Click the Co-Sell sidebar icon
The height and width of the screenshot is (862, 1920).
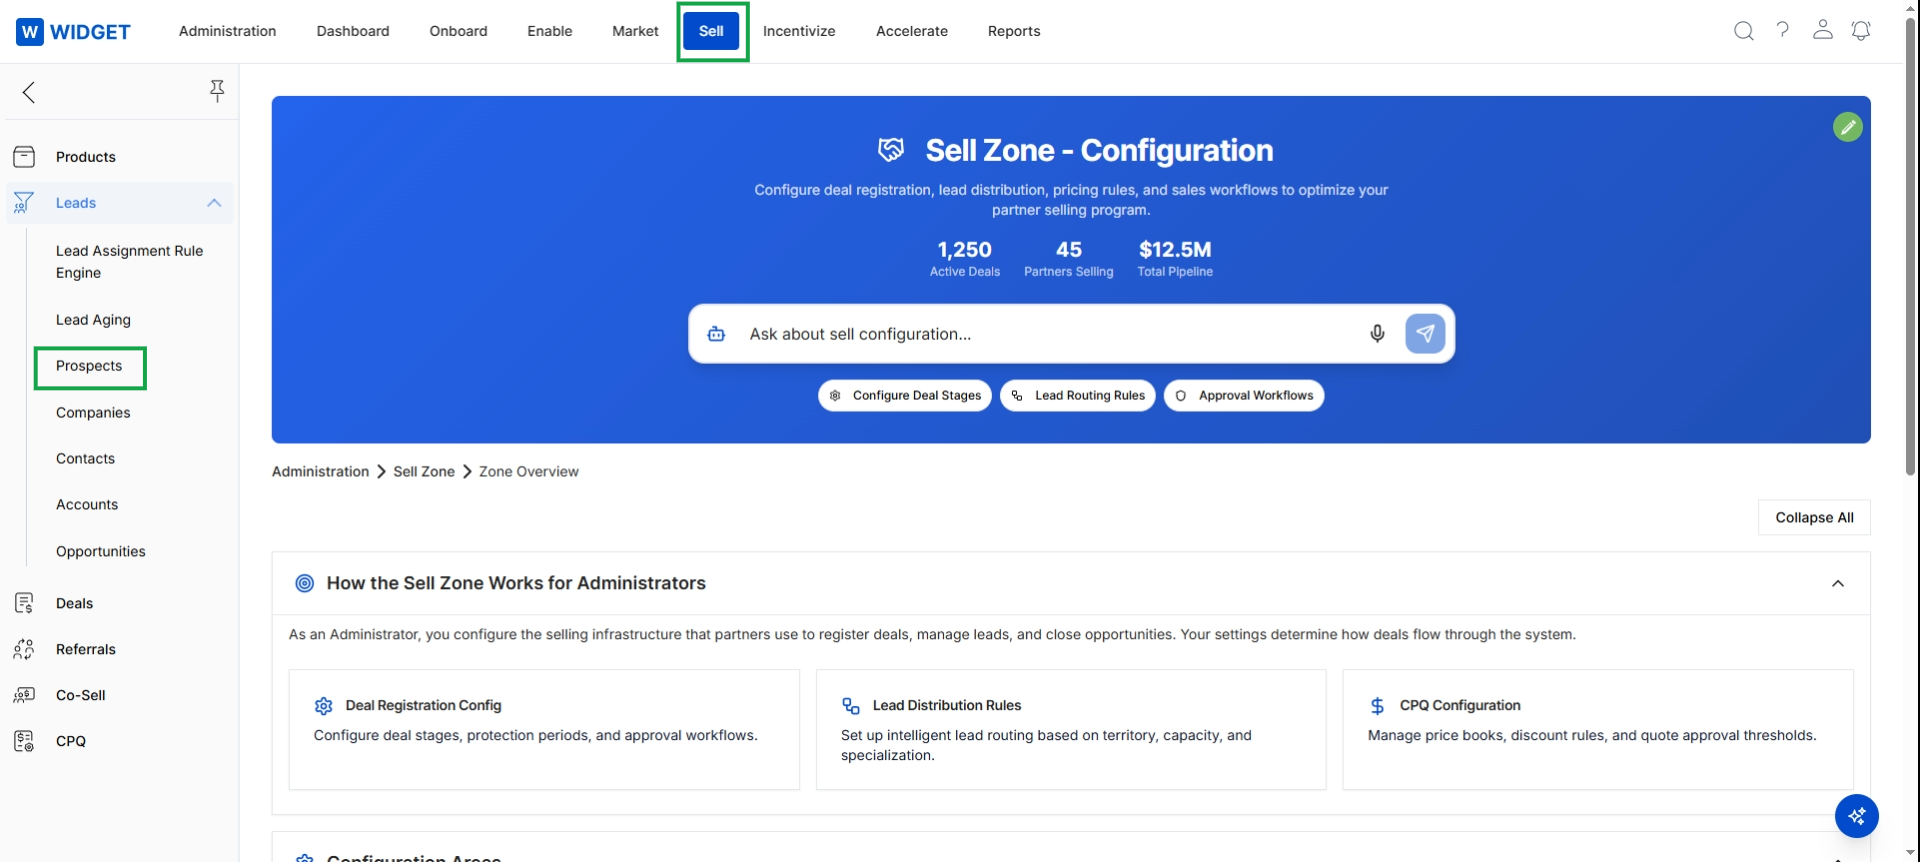pos(24,695)
